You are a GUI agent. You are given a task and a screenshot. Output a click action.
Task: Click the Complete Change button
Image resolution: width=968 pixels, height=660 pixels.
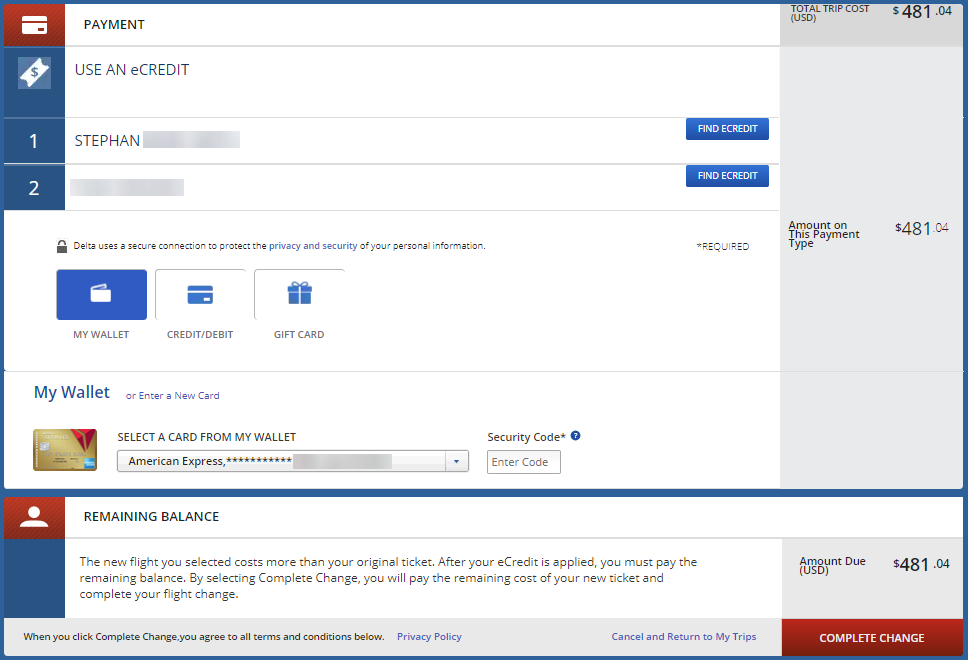click(872, 638)
